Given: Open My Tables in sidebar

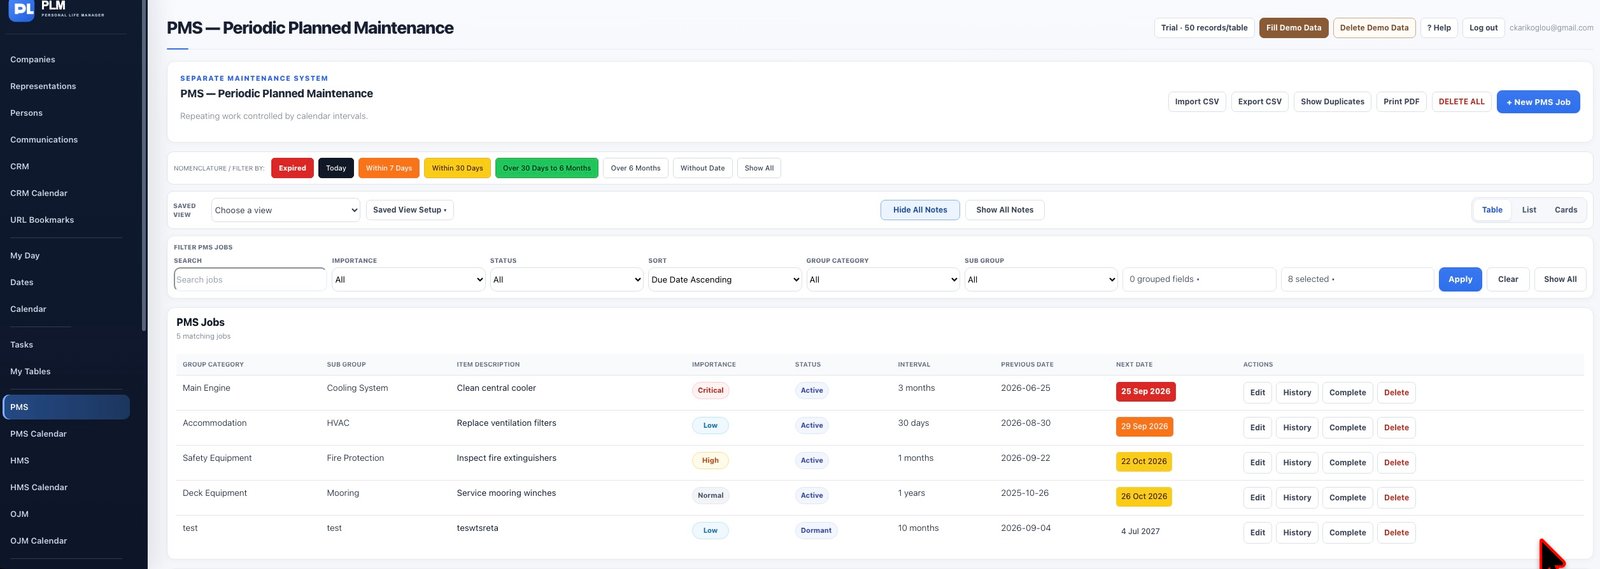Looking at the screenshot, I should (x=31, y=372).
